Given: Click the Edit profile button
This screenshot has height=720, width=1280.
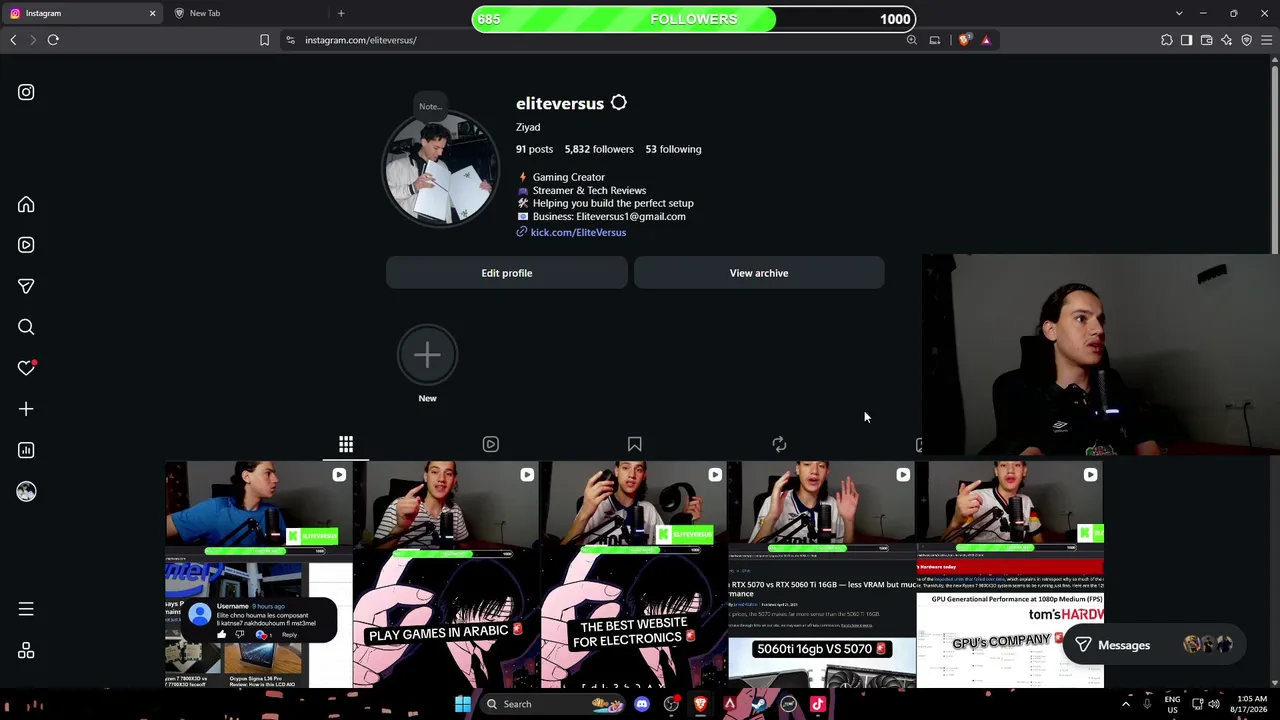Looking at the screenshot, I should coord(507,273).
